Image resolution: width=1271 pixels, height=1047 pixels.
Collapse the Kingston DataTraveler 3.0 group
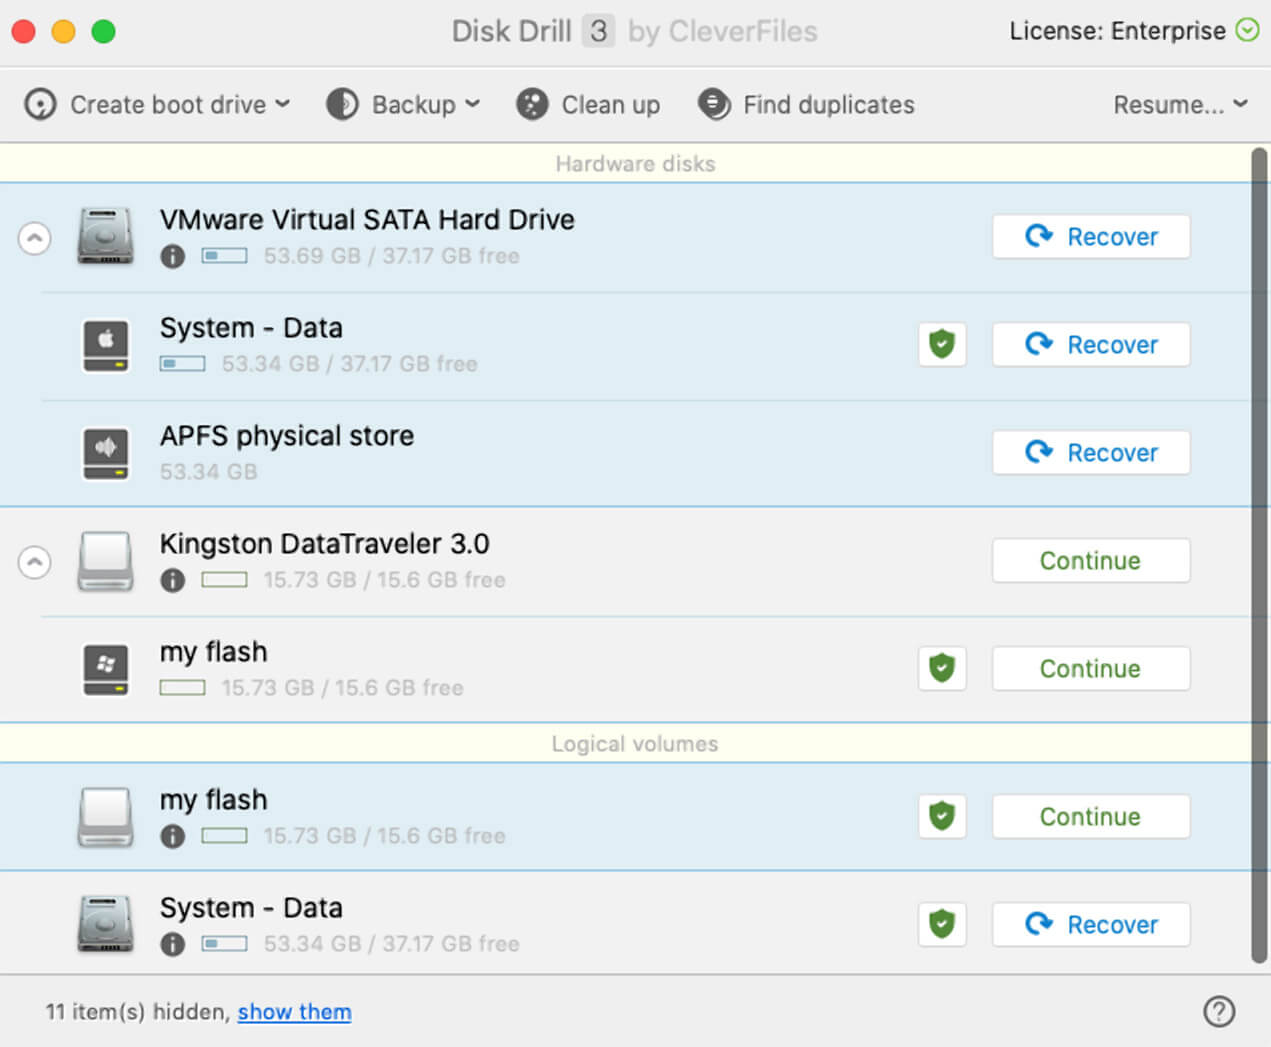(35, 562)
